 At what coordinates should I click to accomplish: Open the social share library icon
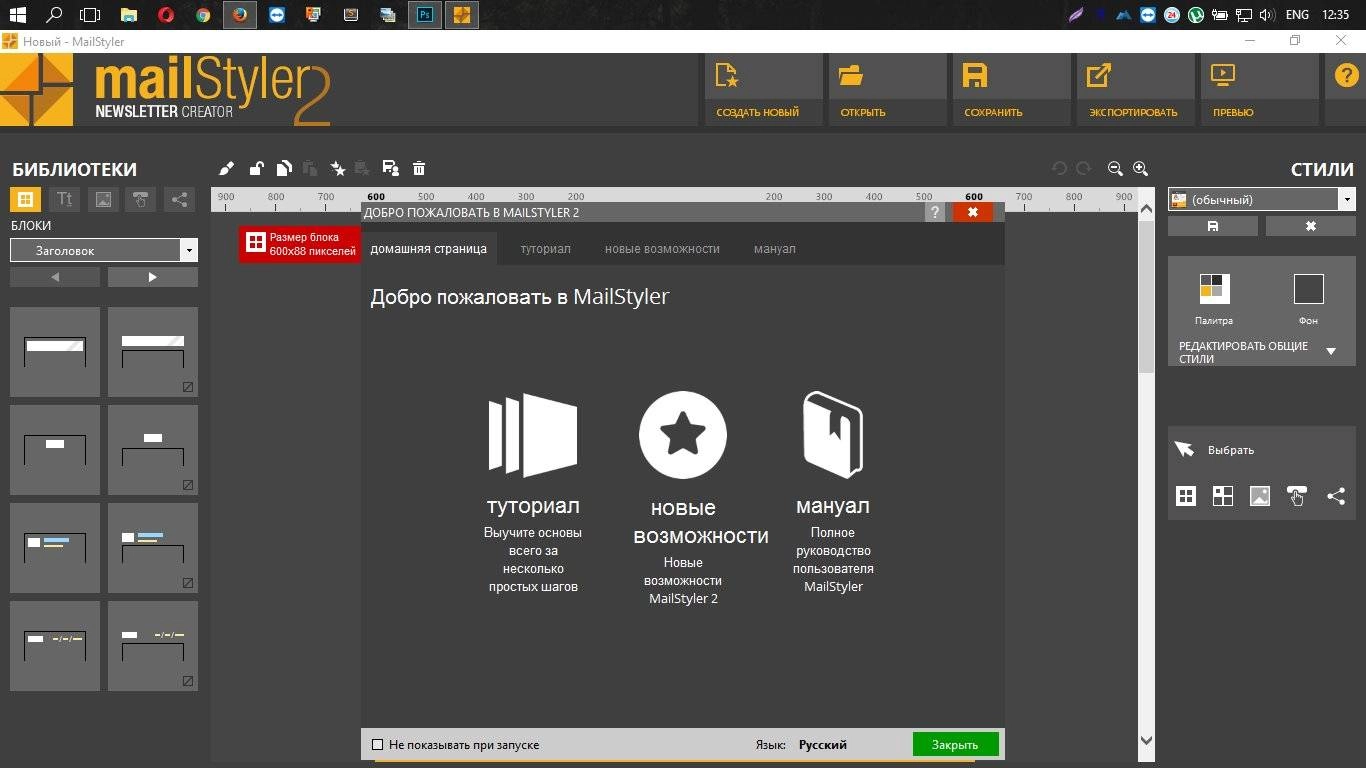point(178,198)
